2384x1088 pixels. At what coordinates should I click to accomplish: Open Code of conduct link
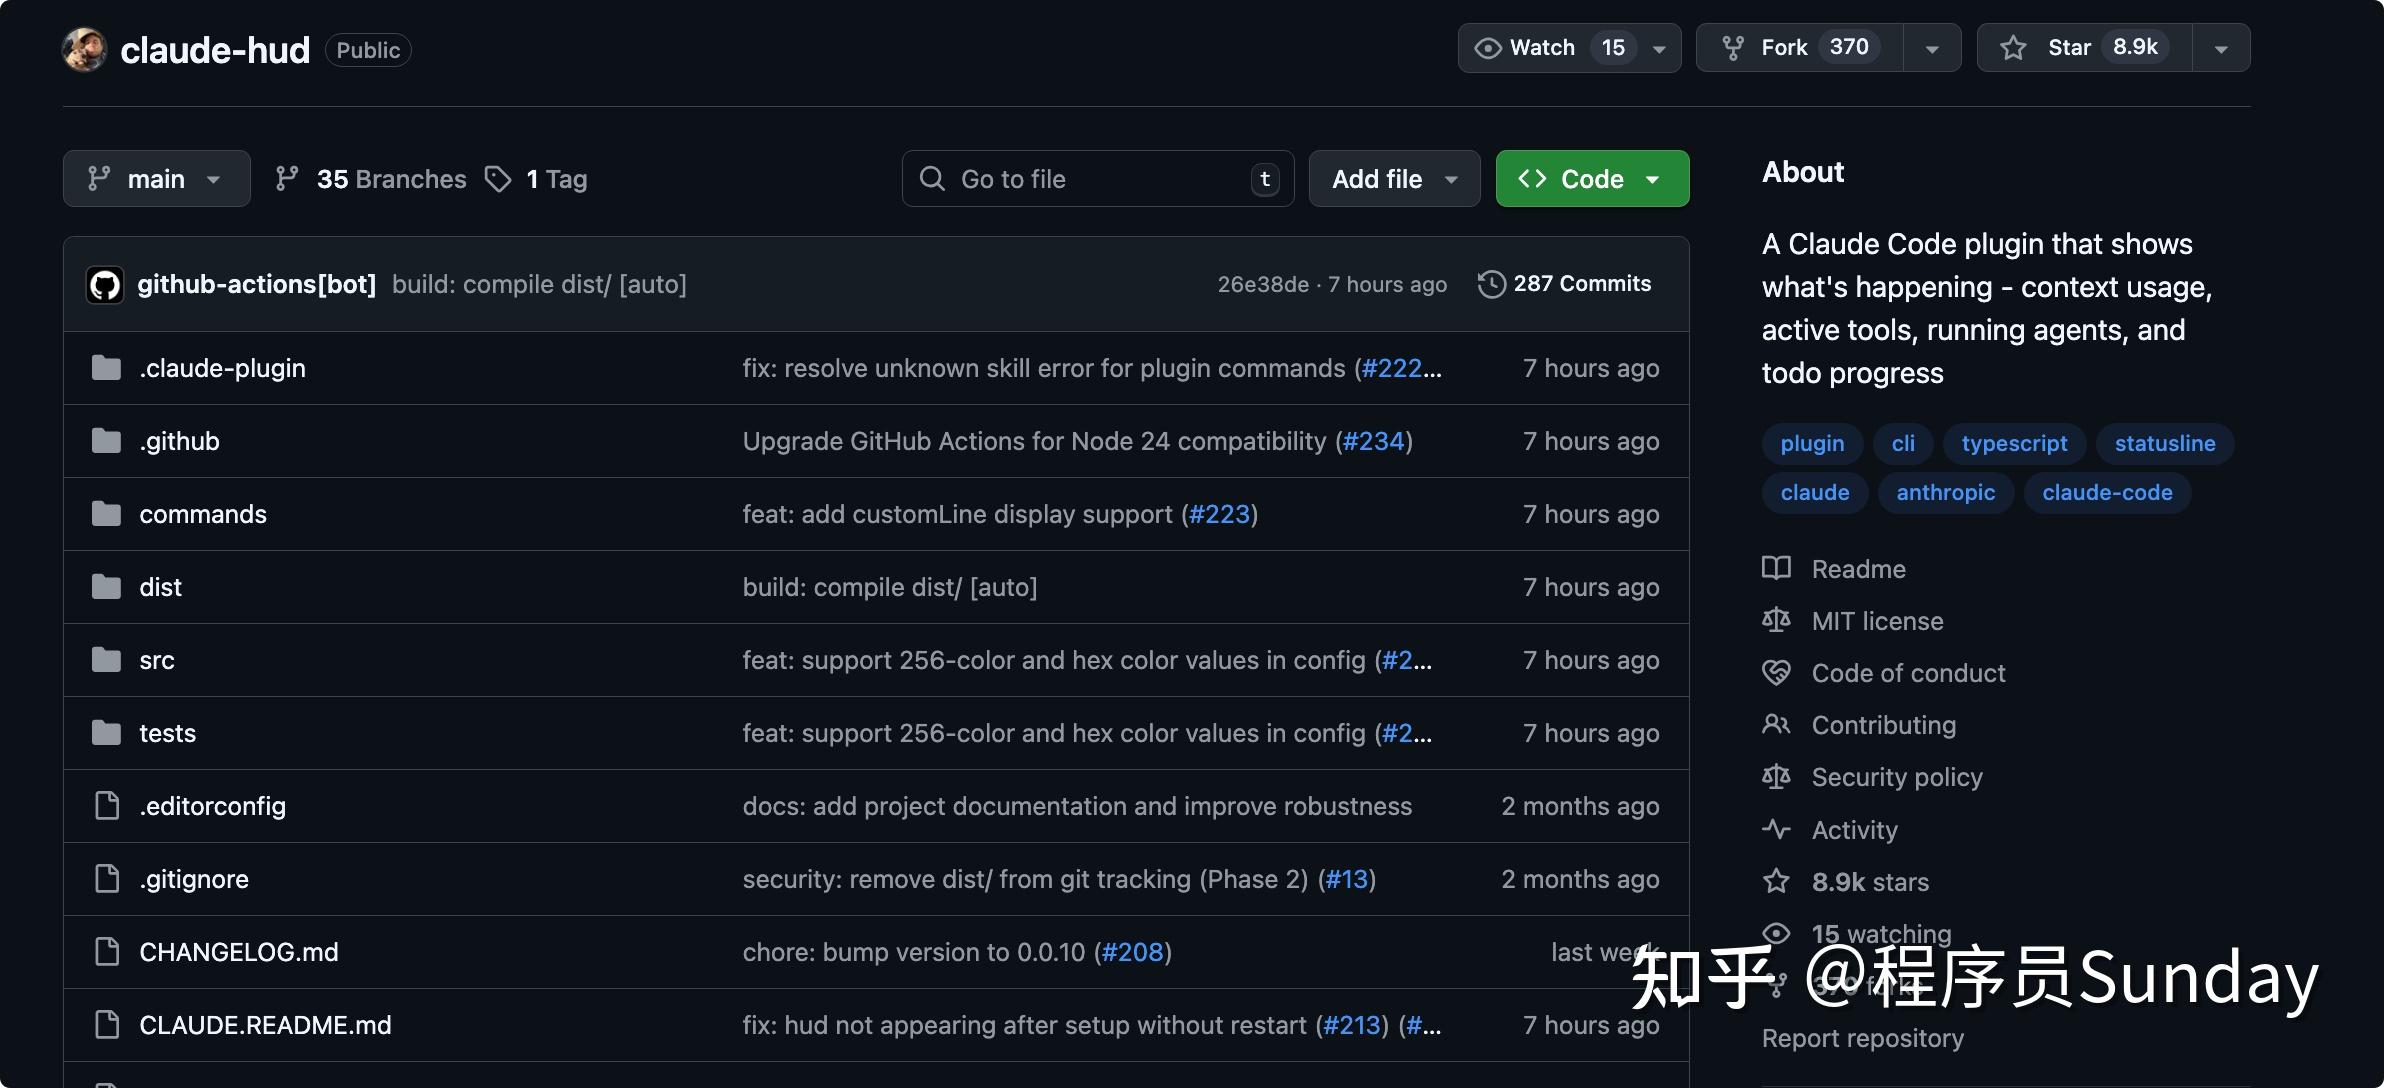click(1908, 673)
